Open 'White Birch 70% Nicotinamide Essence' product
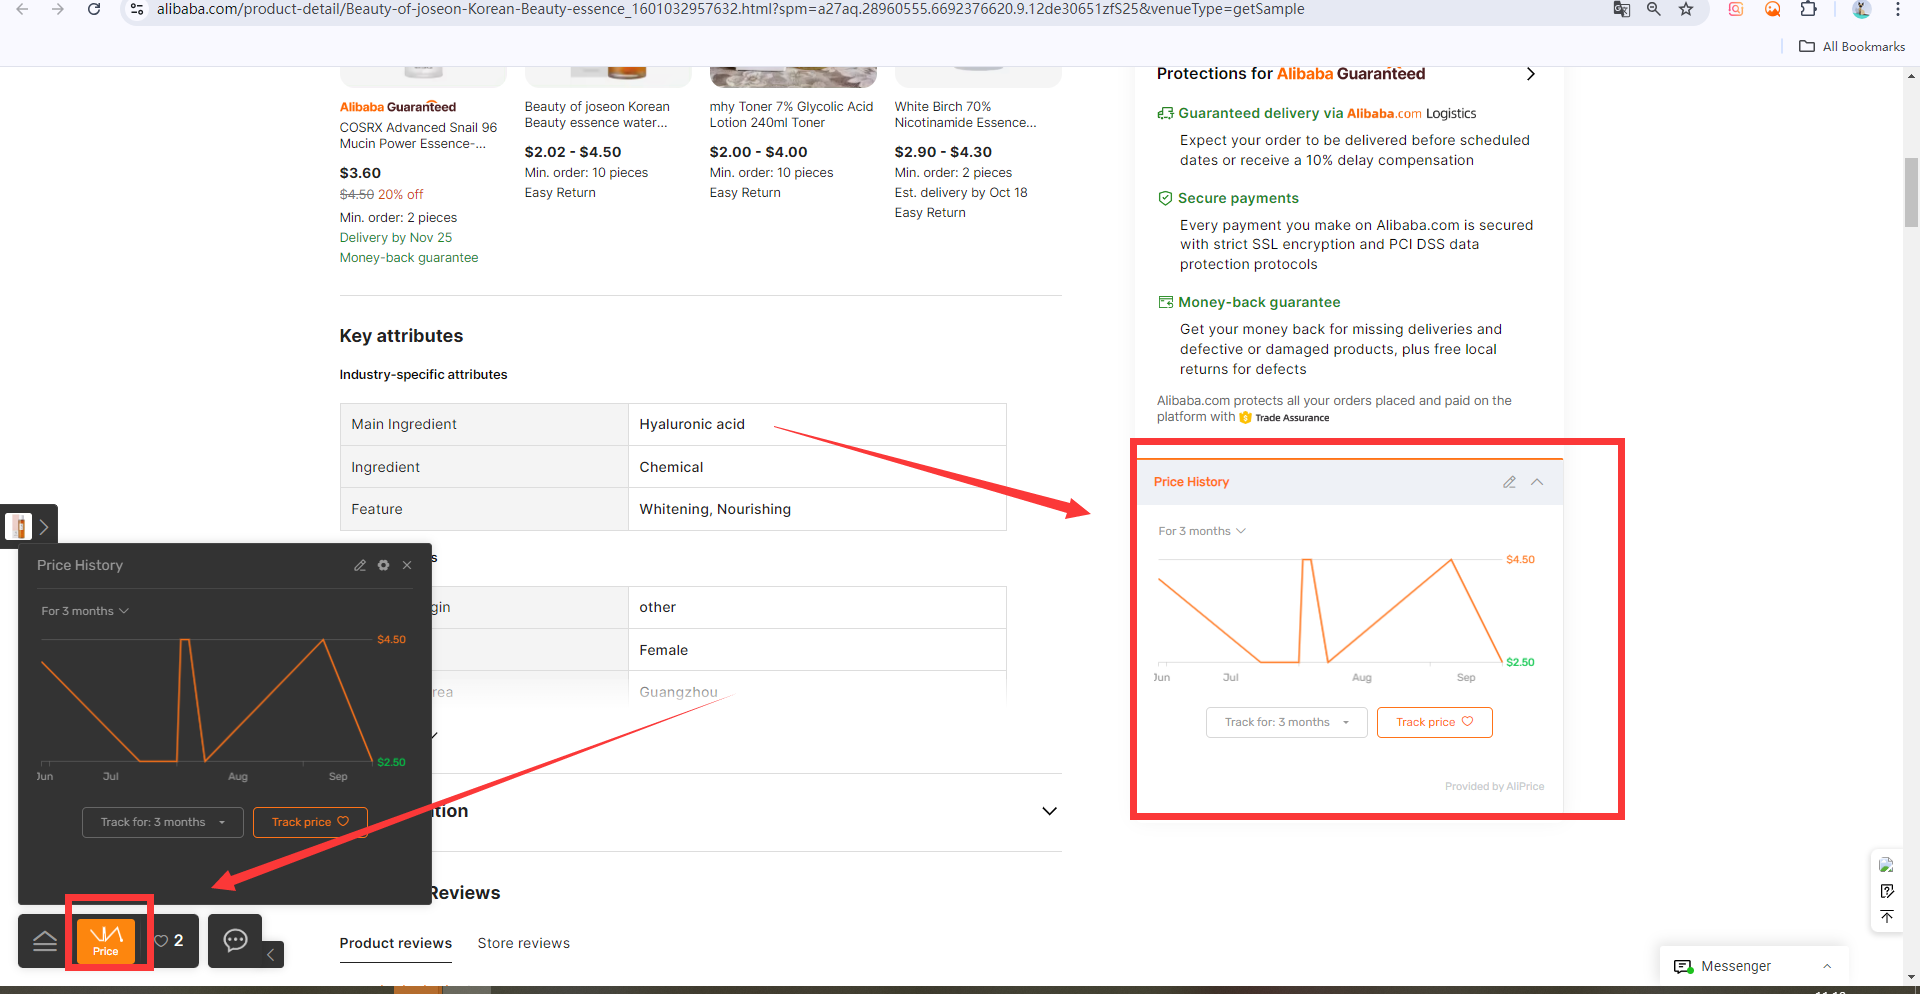 [x=965, y=114]
